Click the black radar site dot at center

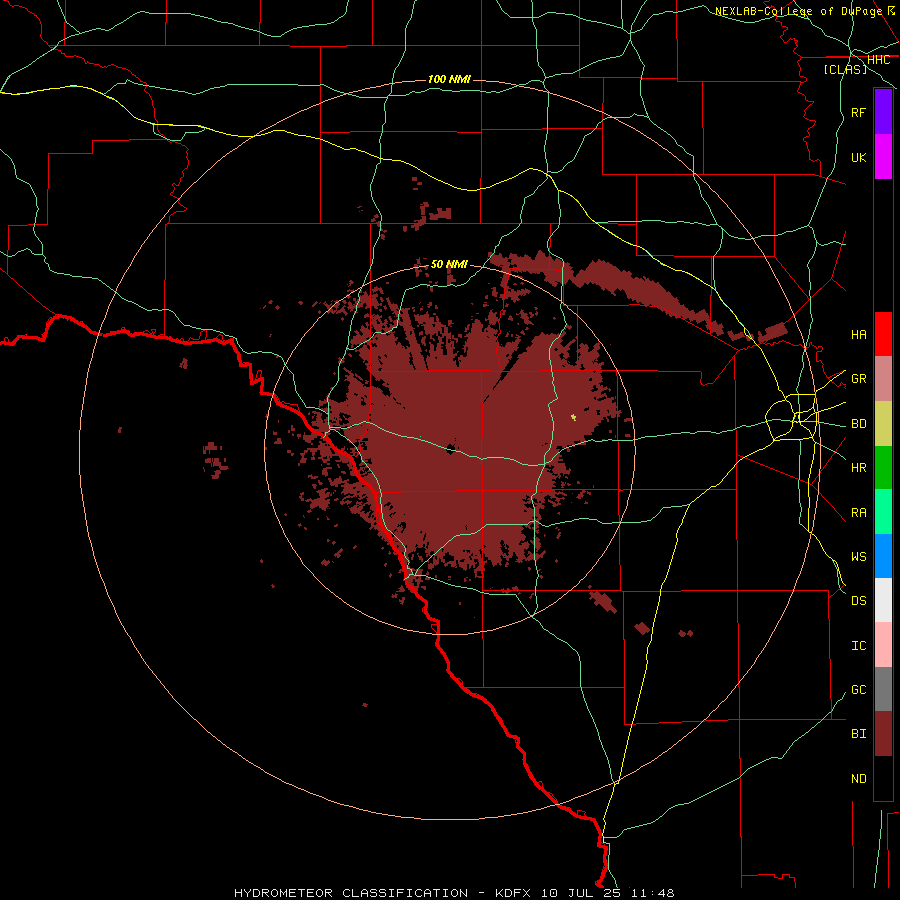click(451, 449)
